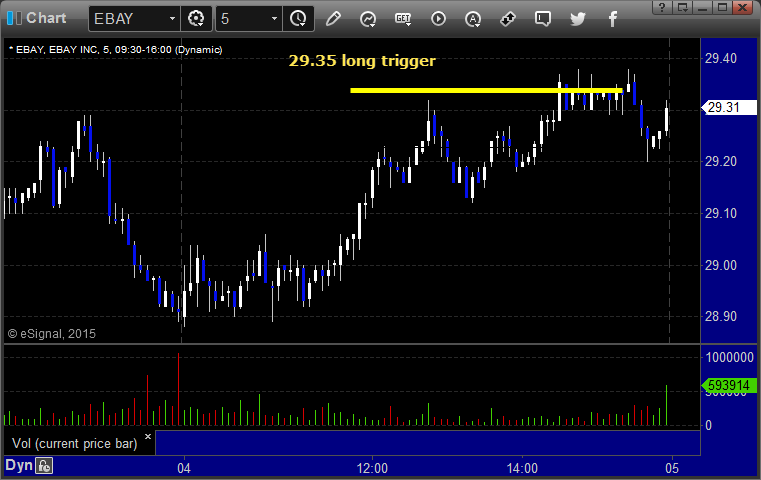This screenshot has width=761, height=480.
Task: Open the help question mark button
Action: click(662, 7)
